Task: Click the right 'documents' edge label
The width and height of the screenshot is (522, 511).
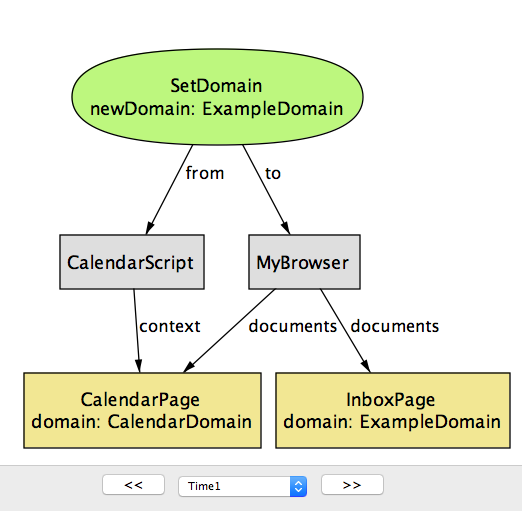Action: pyautogui.click(x=395, y=326)
